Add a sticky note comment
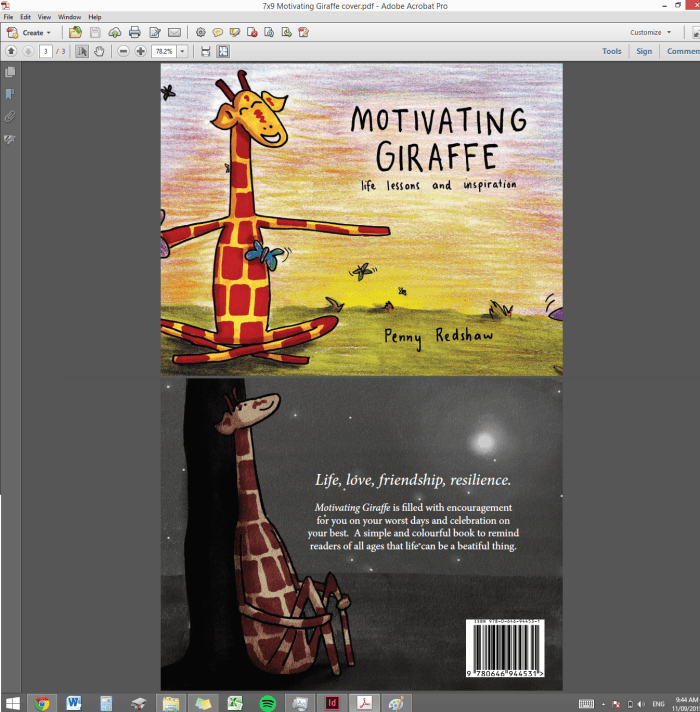700x712 pixels. point(218,33)
